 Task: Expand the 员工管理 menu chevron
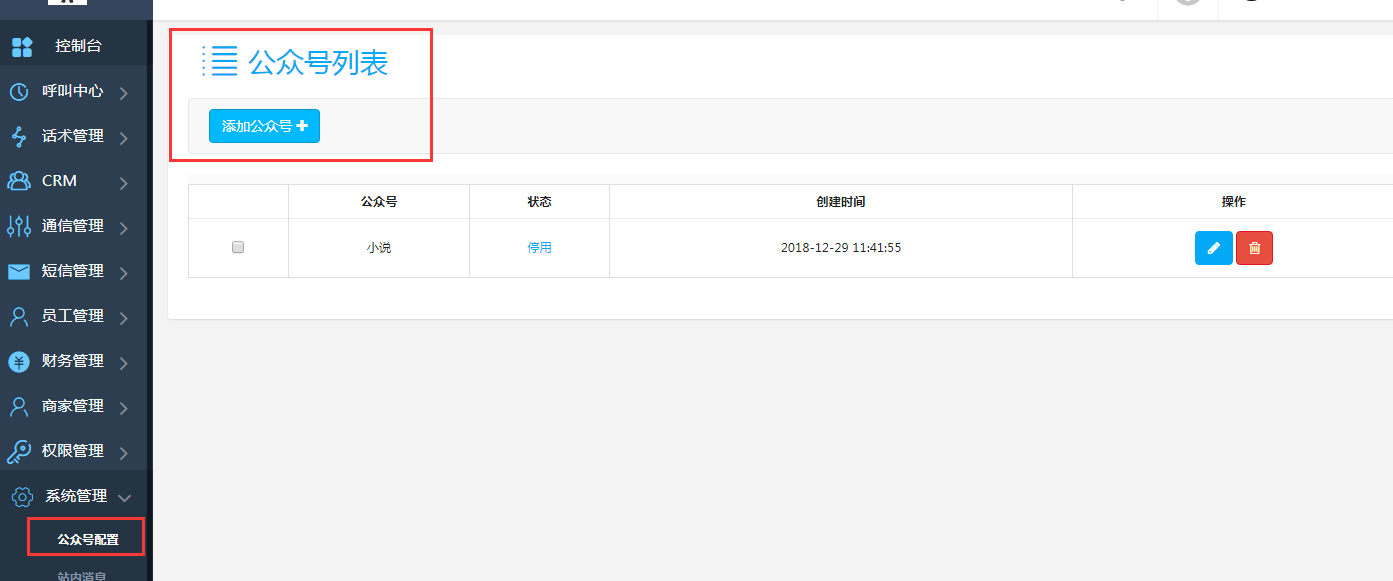tap(124, 318)
